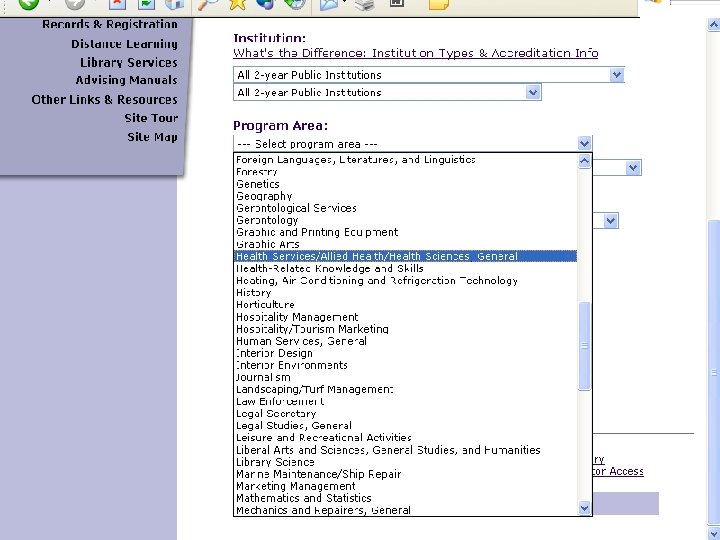Select Marketing Management option
This screenshot has width=720, height=540.
405,486
